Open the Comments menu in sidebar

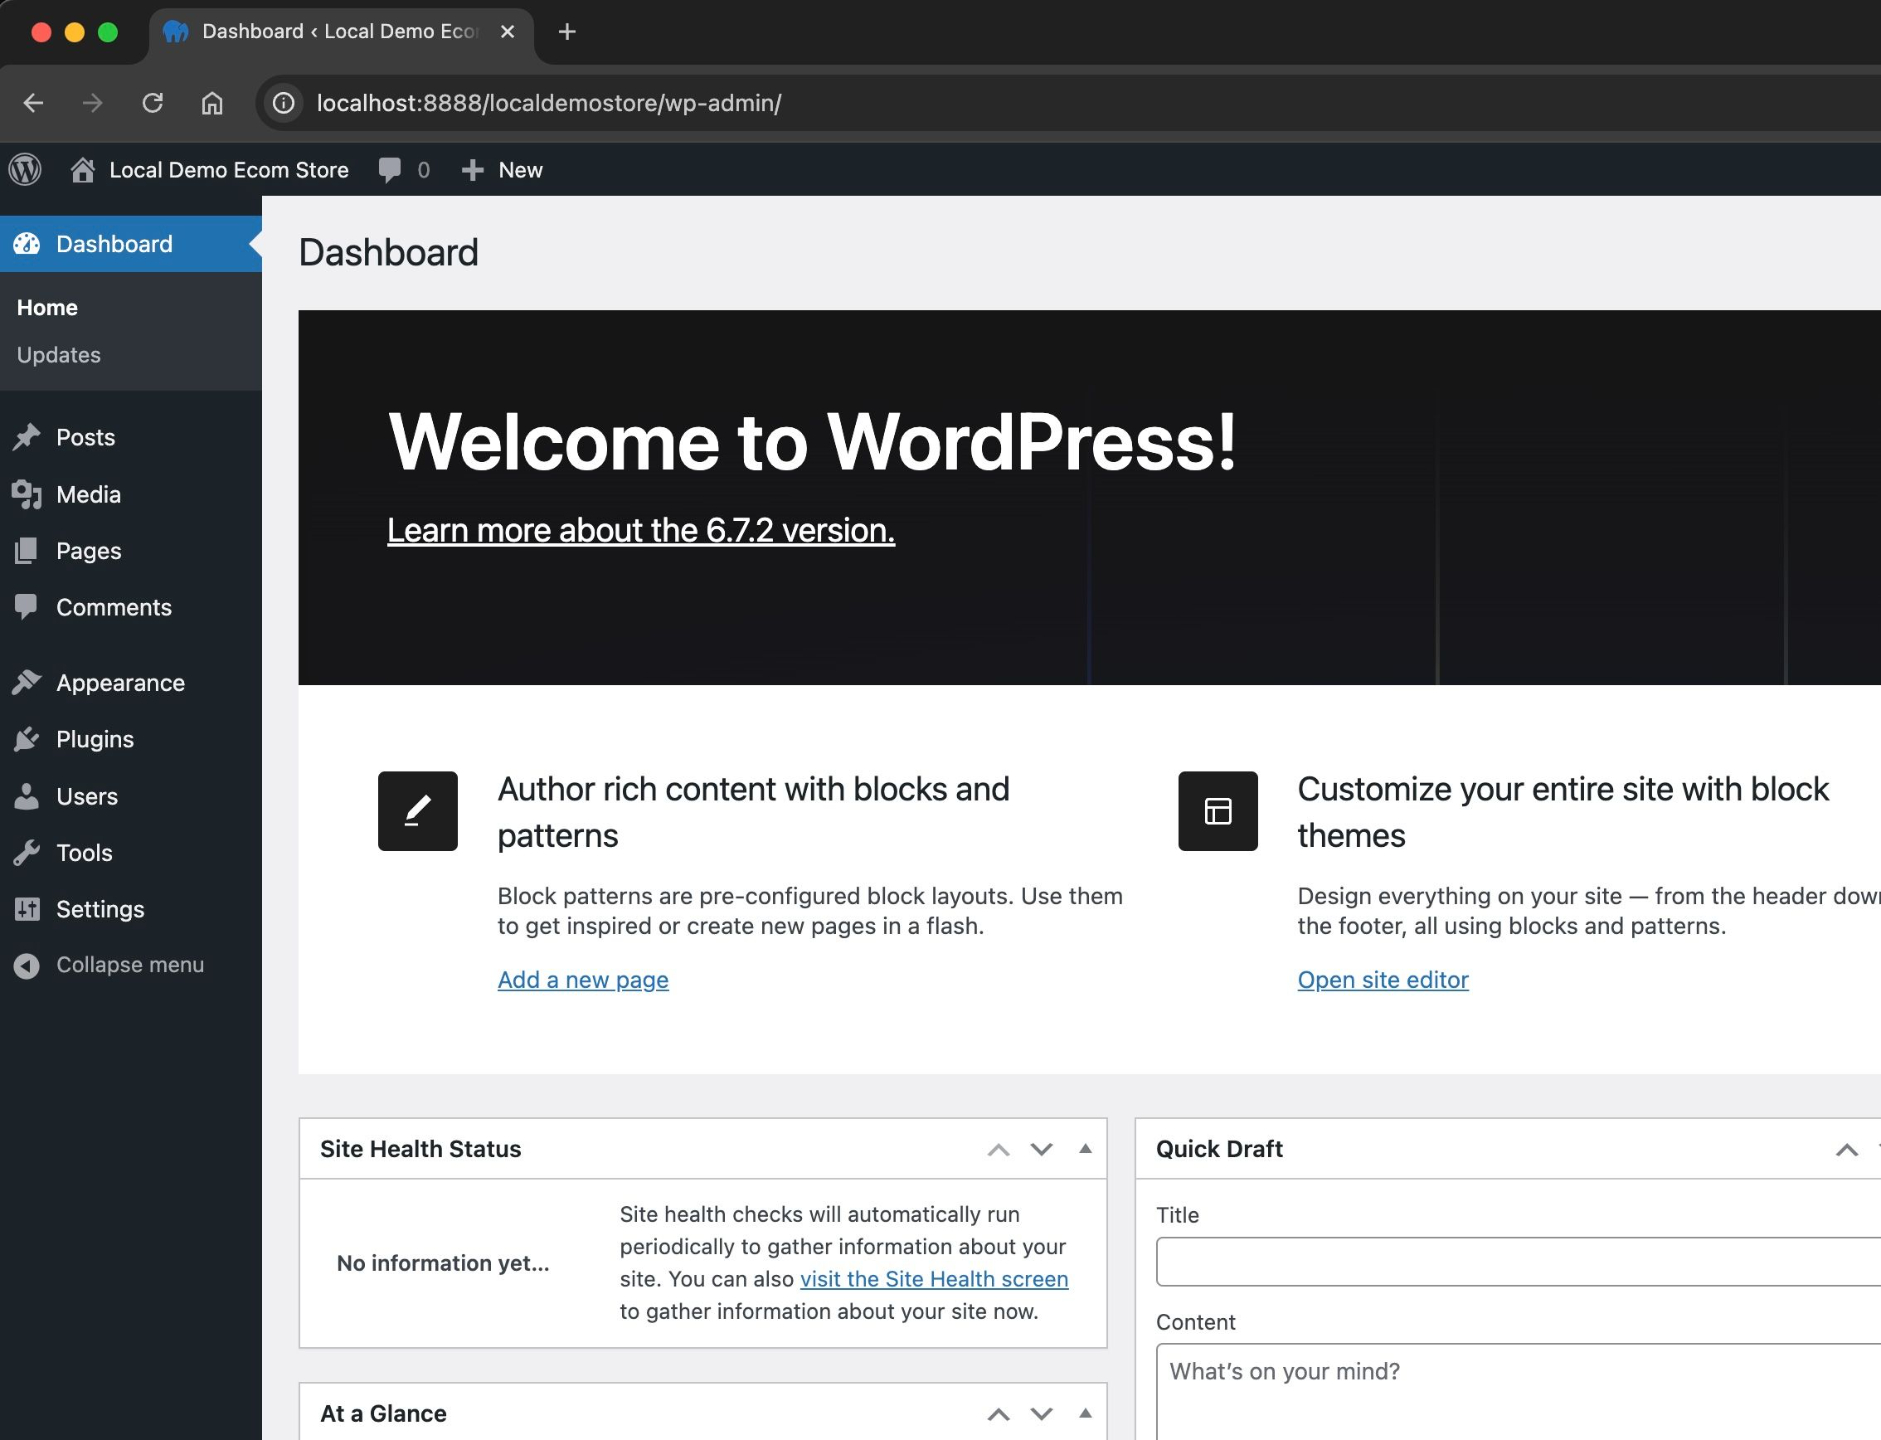[131, 607]
